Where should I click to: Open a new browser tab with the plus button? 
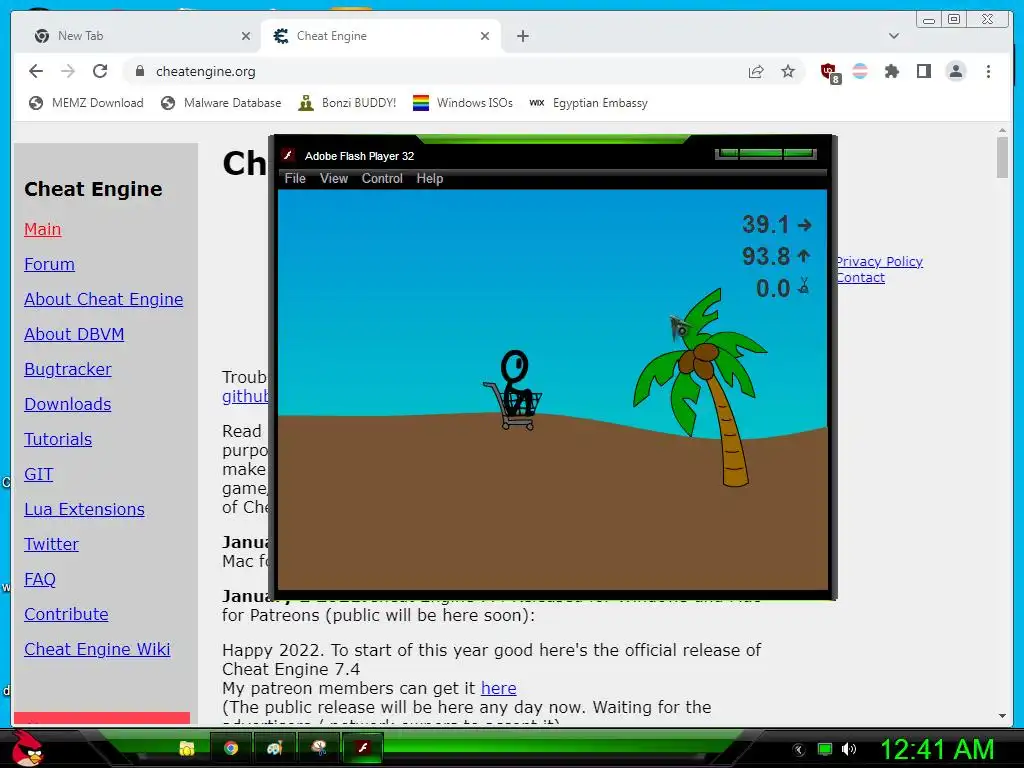(522, 36)
